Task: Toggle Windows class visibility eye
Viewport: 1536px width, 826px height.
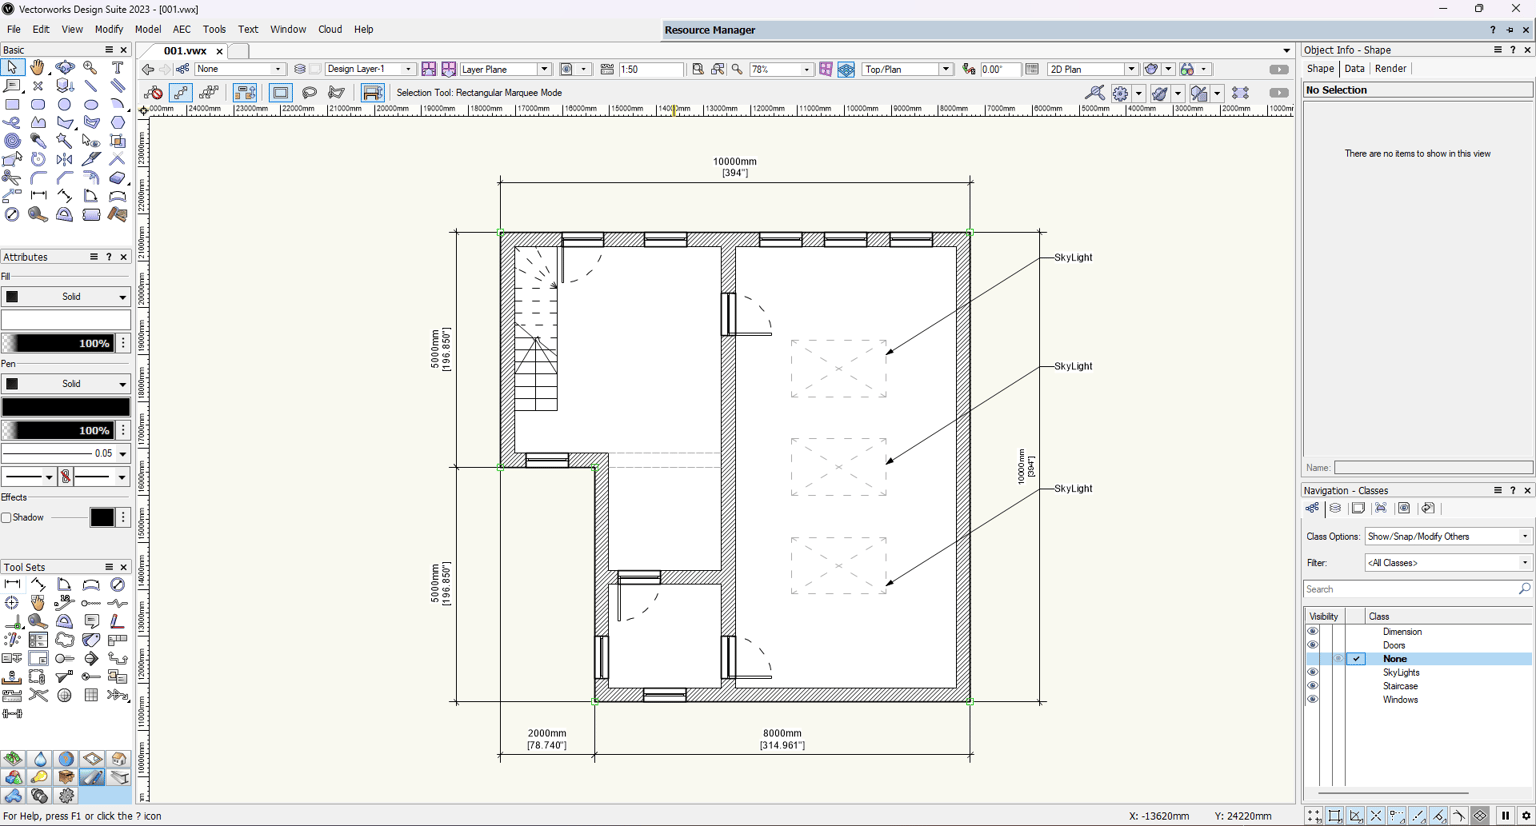Action: tap(1312, 699)
